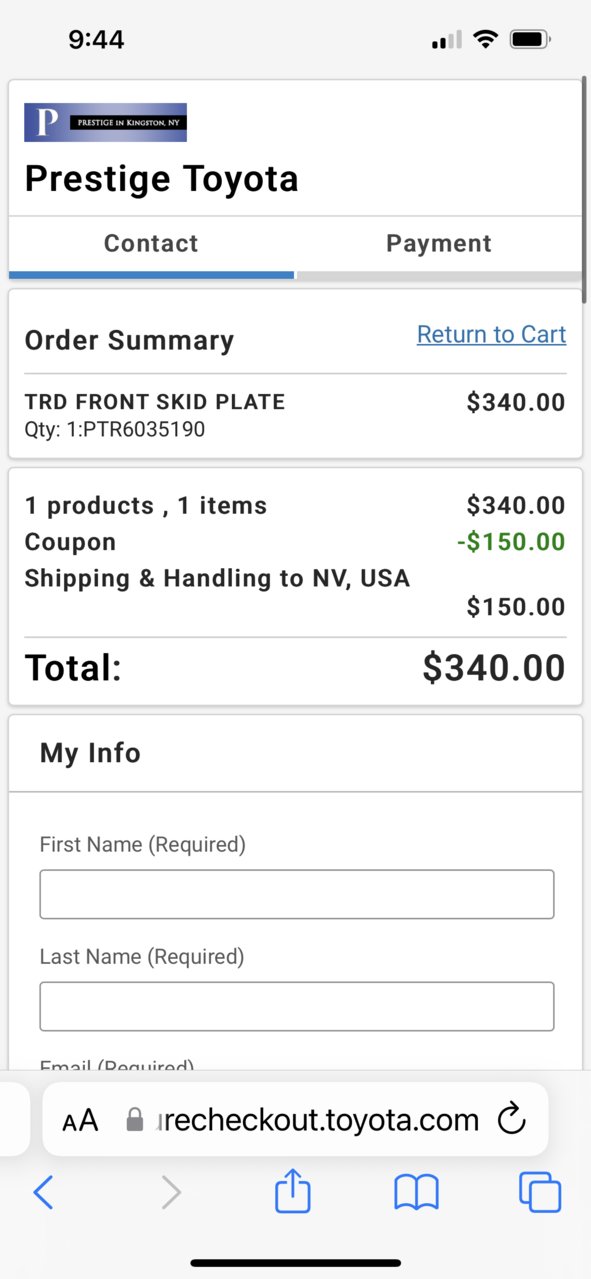Click the Prestige Kingston dealer logo
The width and height of the screenshot is (591, 1279).
[105, 122]
